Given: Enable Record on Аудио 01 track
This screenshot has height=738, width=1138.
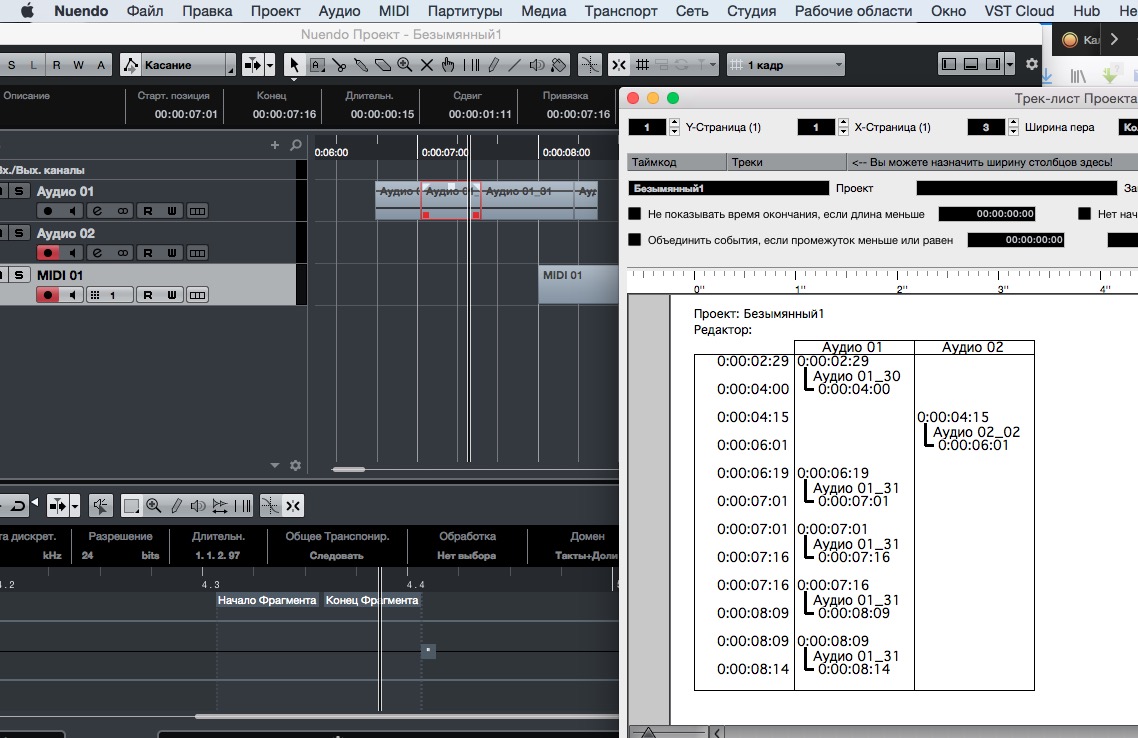Looking at the screenshot, I should pyautogui.click(x=48, y=211).
